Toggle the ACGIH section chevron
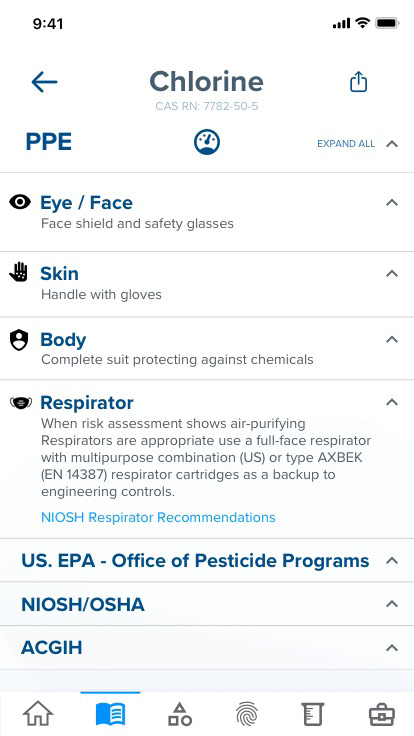 [x=392, y=648]
